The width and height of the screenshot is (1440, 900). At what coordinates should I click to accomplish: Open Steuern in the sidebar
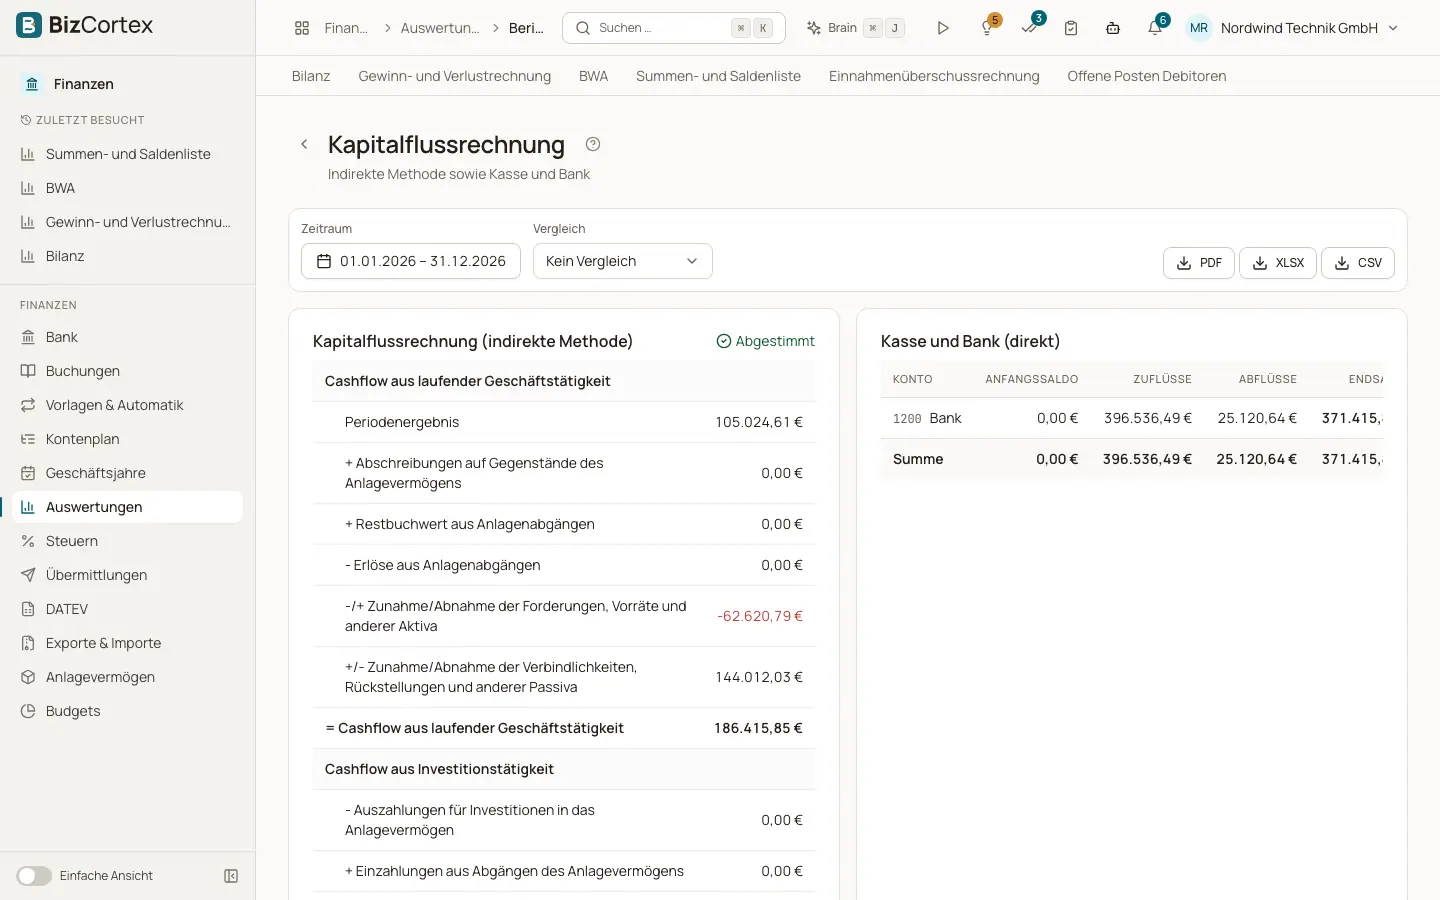tap(128, 541)
